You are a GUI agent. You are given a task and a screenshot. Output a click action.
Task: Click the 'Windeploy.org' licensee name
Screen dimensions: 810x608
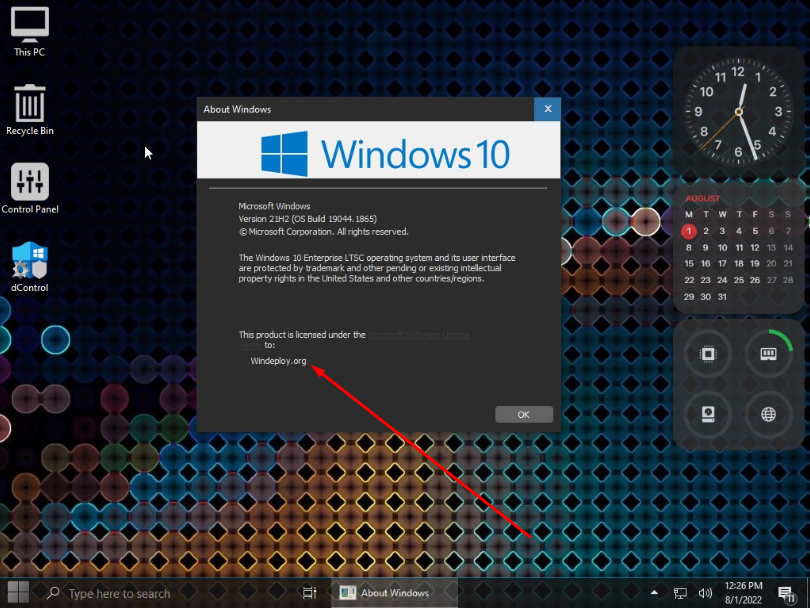[x=278, y=361]
